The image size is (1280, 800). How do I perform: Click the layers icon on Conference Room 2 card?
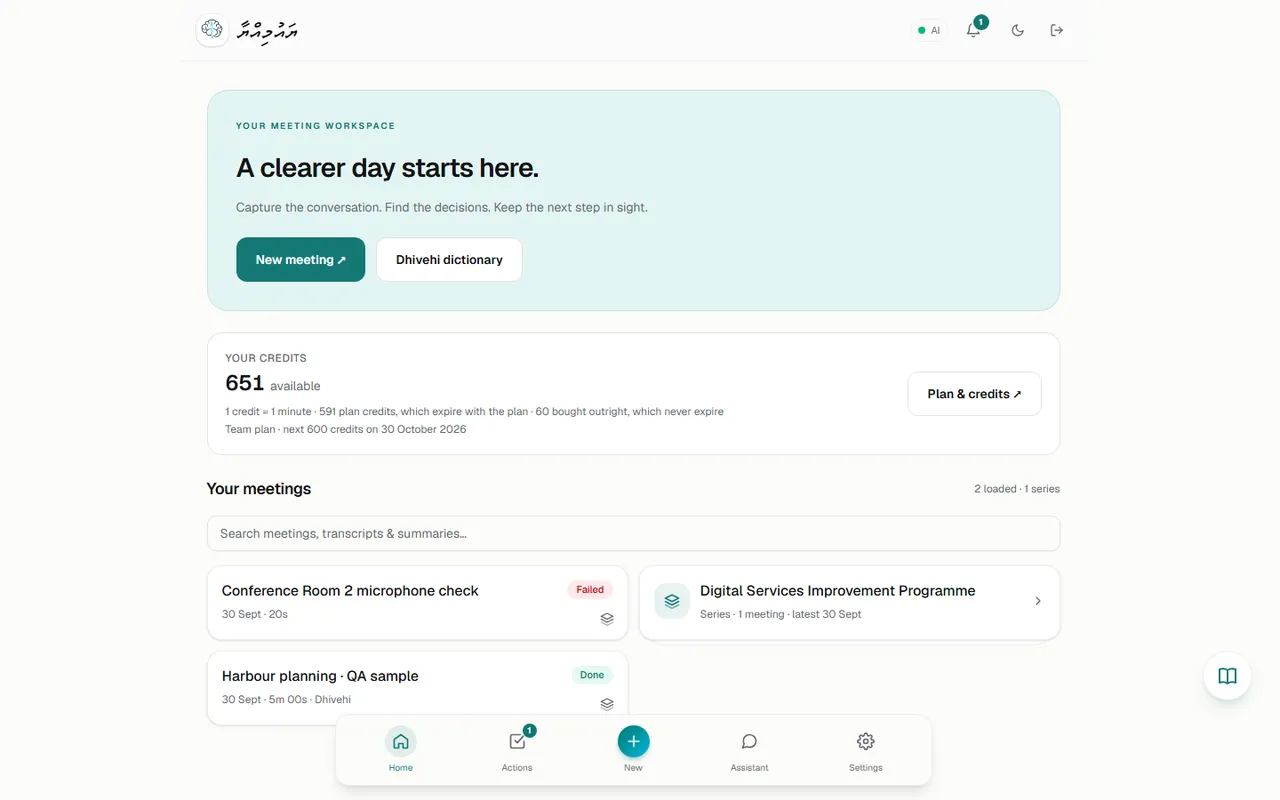point(607,618)
